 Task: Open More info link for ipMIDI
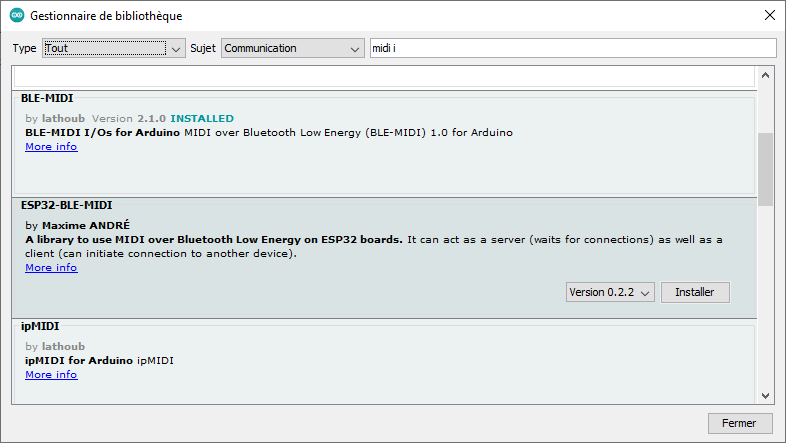coord(51,374)
